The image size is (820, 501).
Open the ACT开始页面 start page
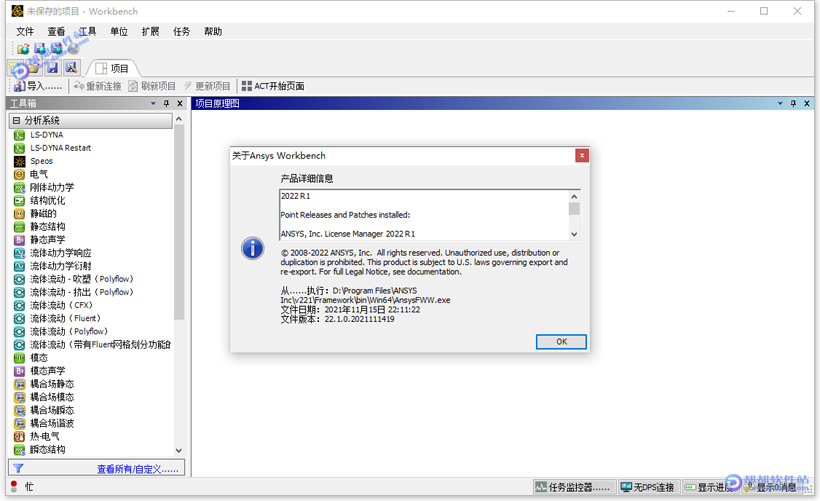[273, 86]
